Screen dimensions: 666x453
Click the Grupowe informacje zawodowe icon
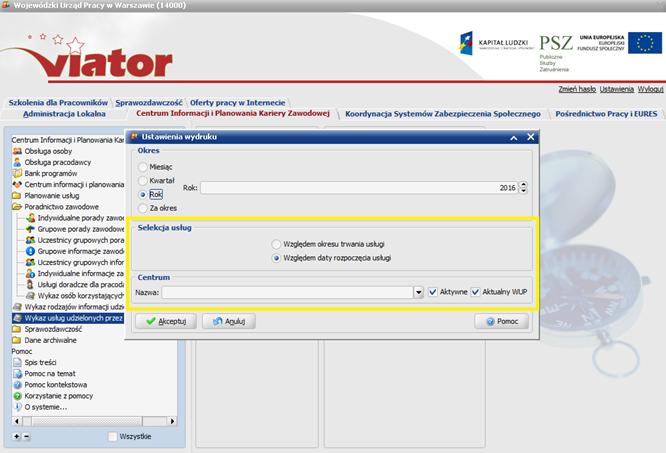[x=30, y=251]
